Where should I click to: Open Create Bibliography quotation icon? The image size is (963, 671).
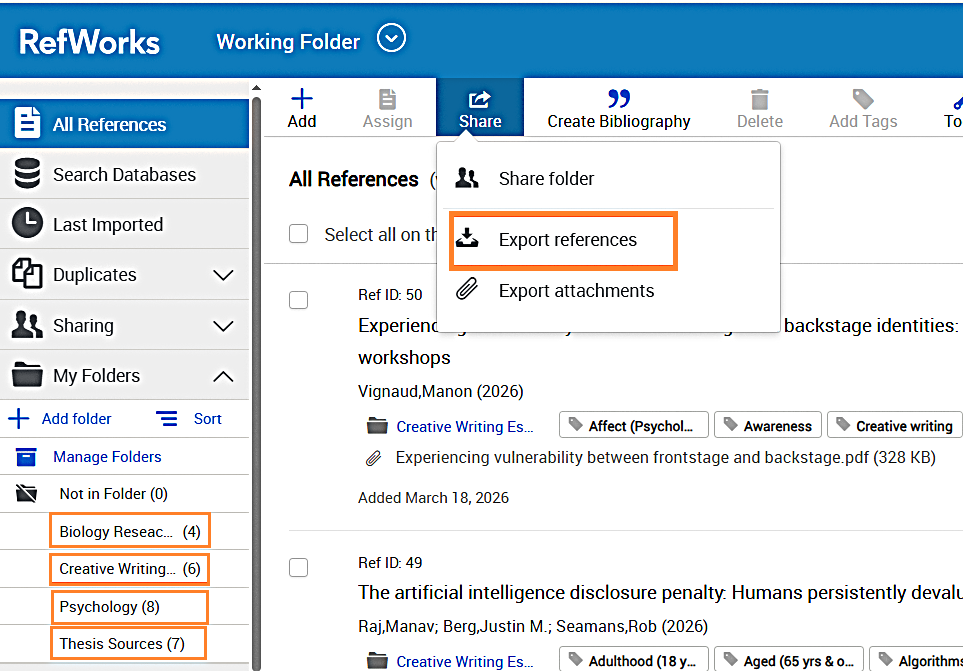coord(618,99)
